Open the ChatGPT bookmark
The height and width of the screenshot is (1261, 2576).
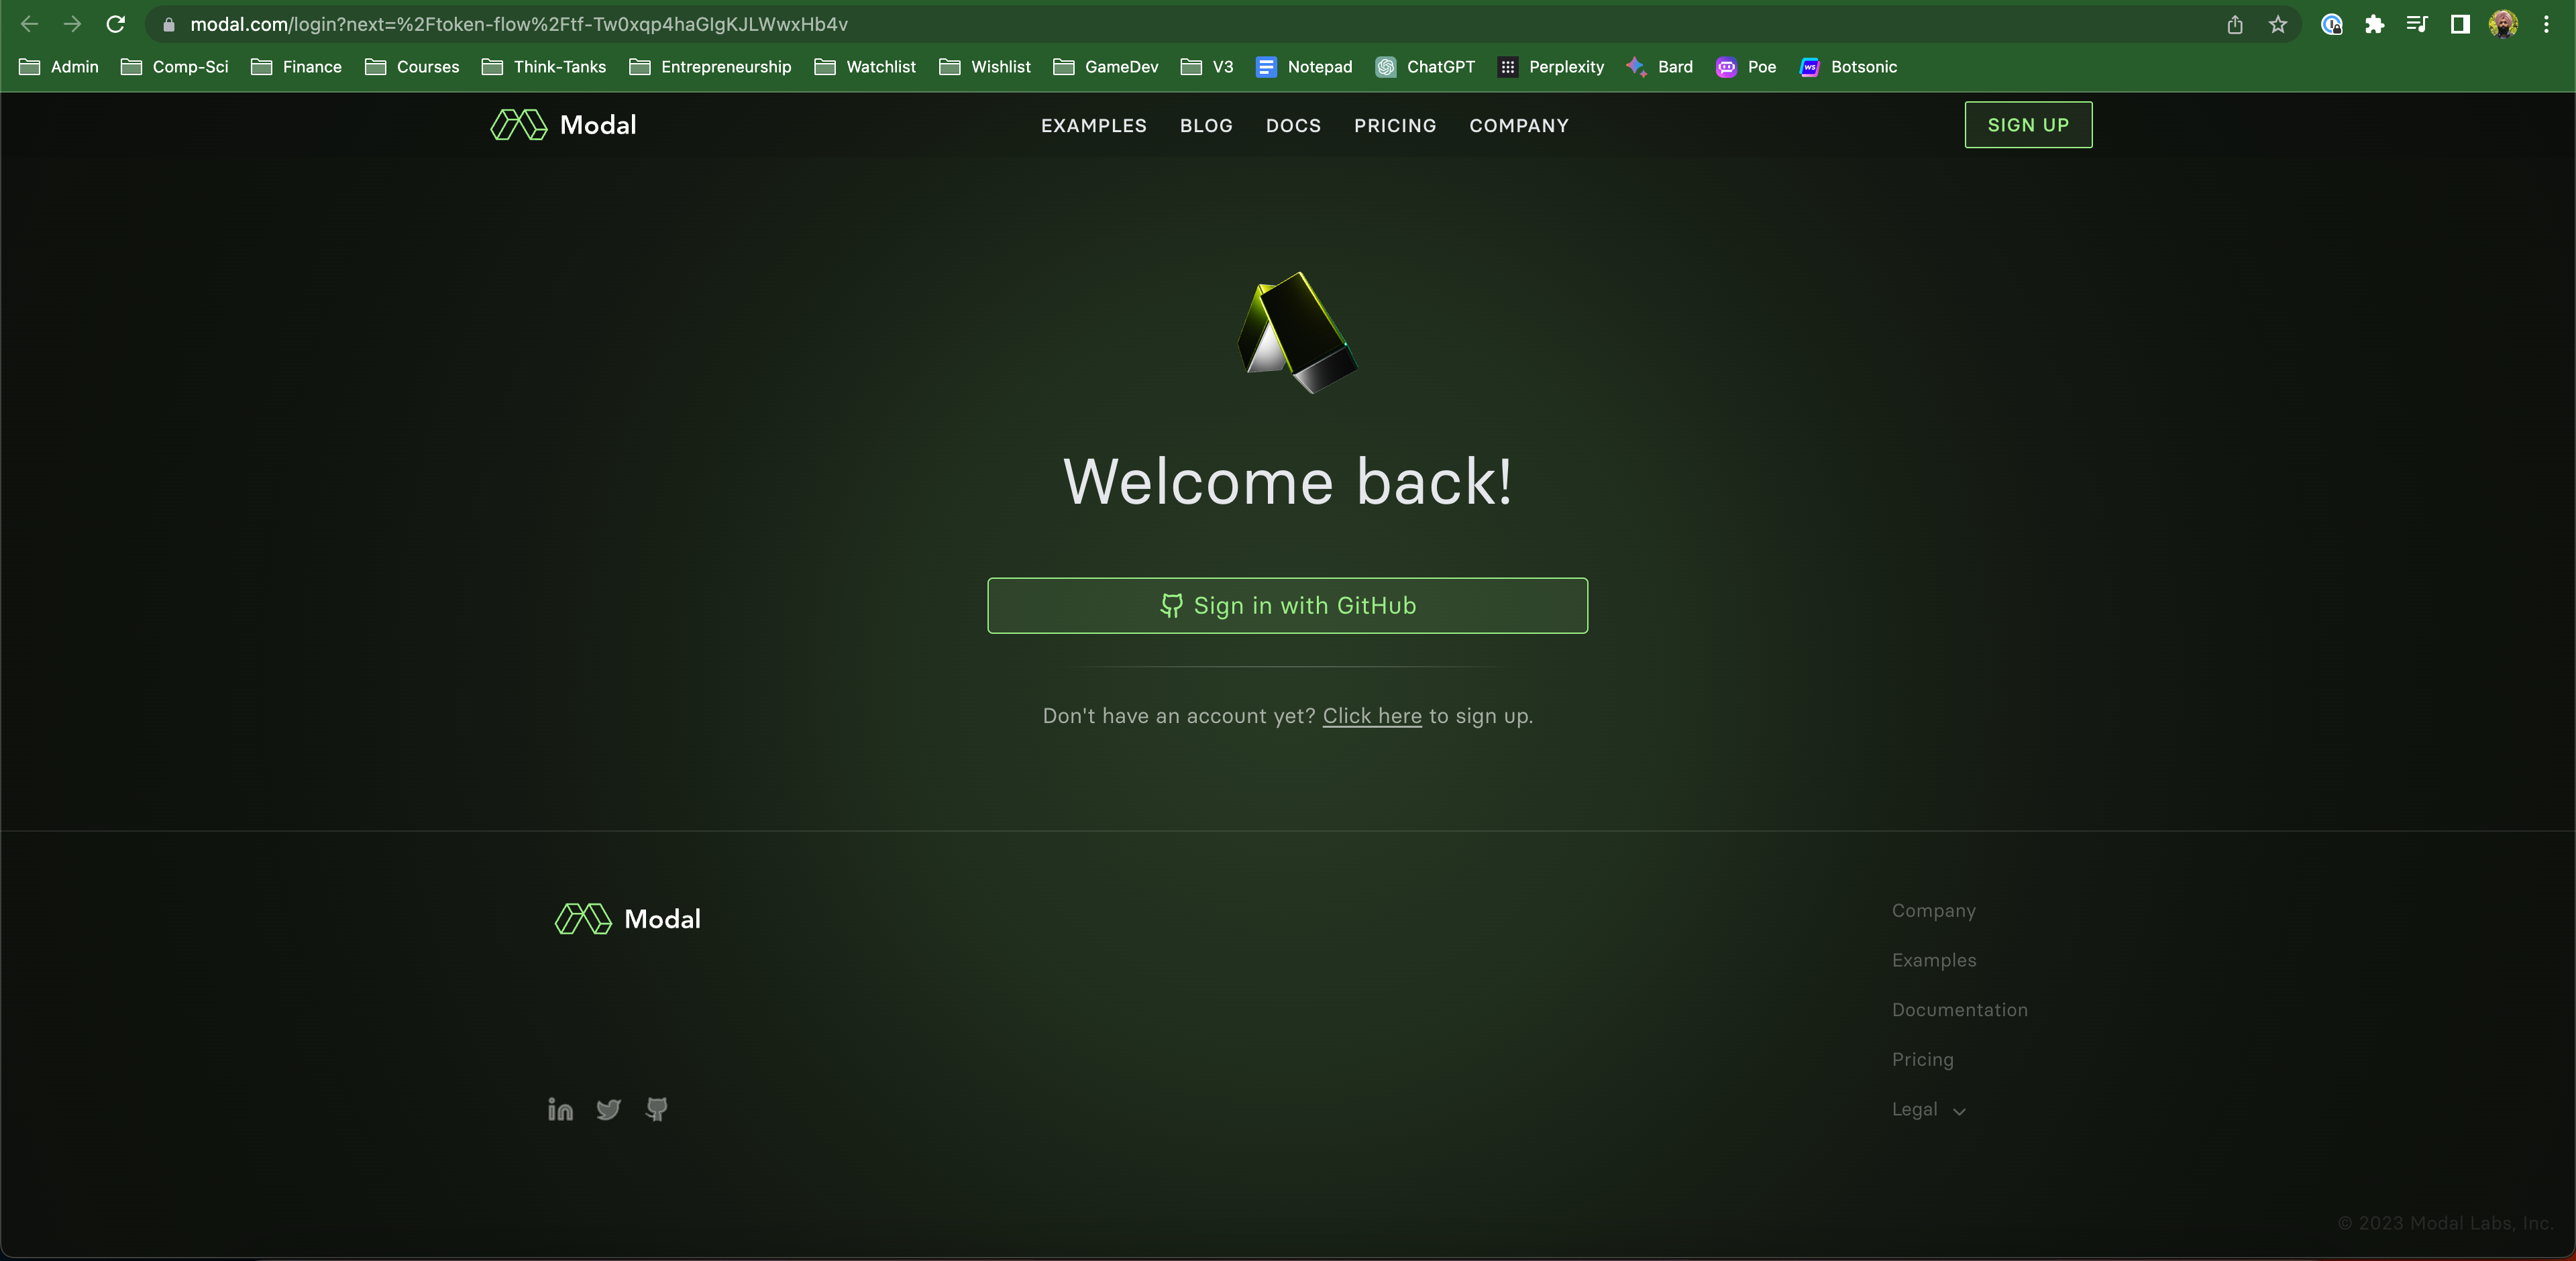click(x=1425, y=67)
